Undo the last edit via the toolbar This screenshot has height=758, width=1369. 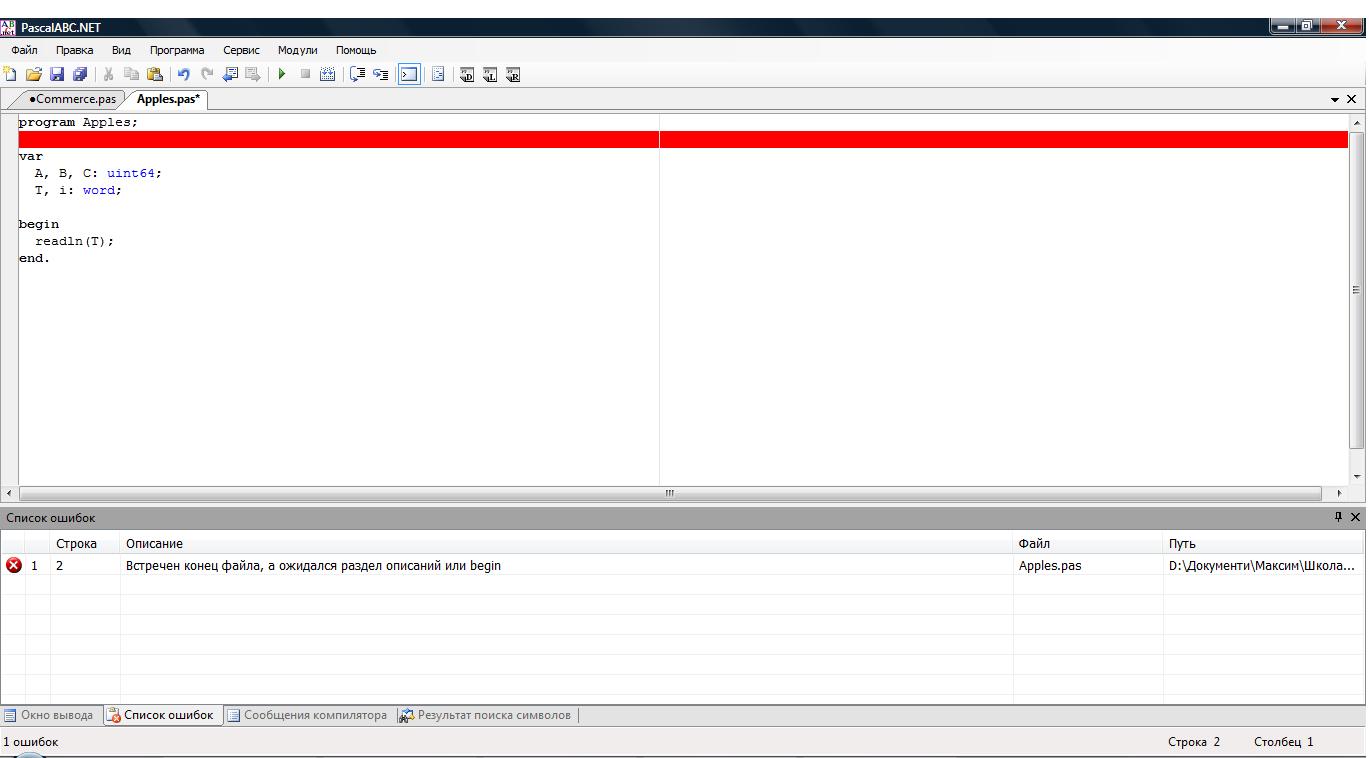point(183,74)
